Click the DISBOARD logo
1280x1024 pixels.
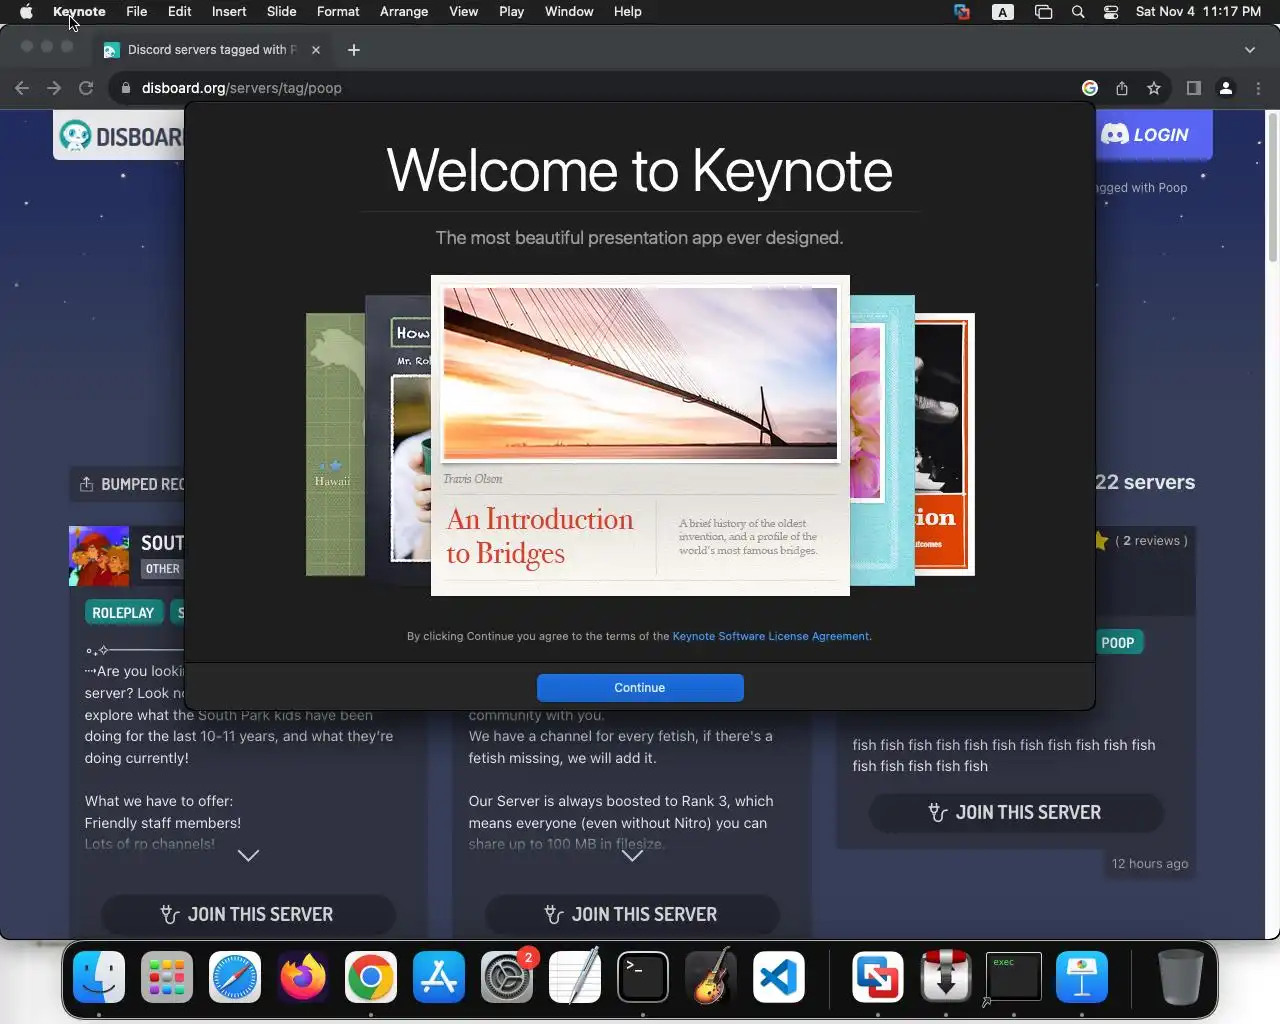click(x=120, y=136)
